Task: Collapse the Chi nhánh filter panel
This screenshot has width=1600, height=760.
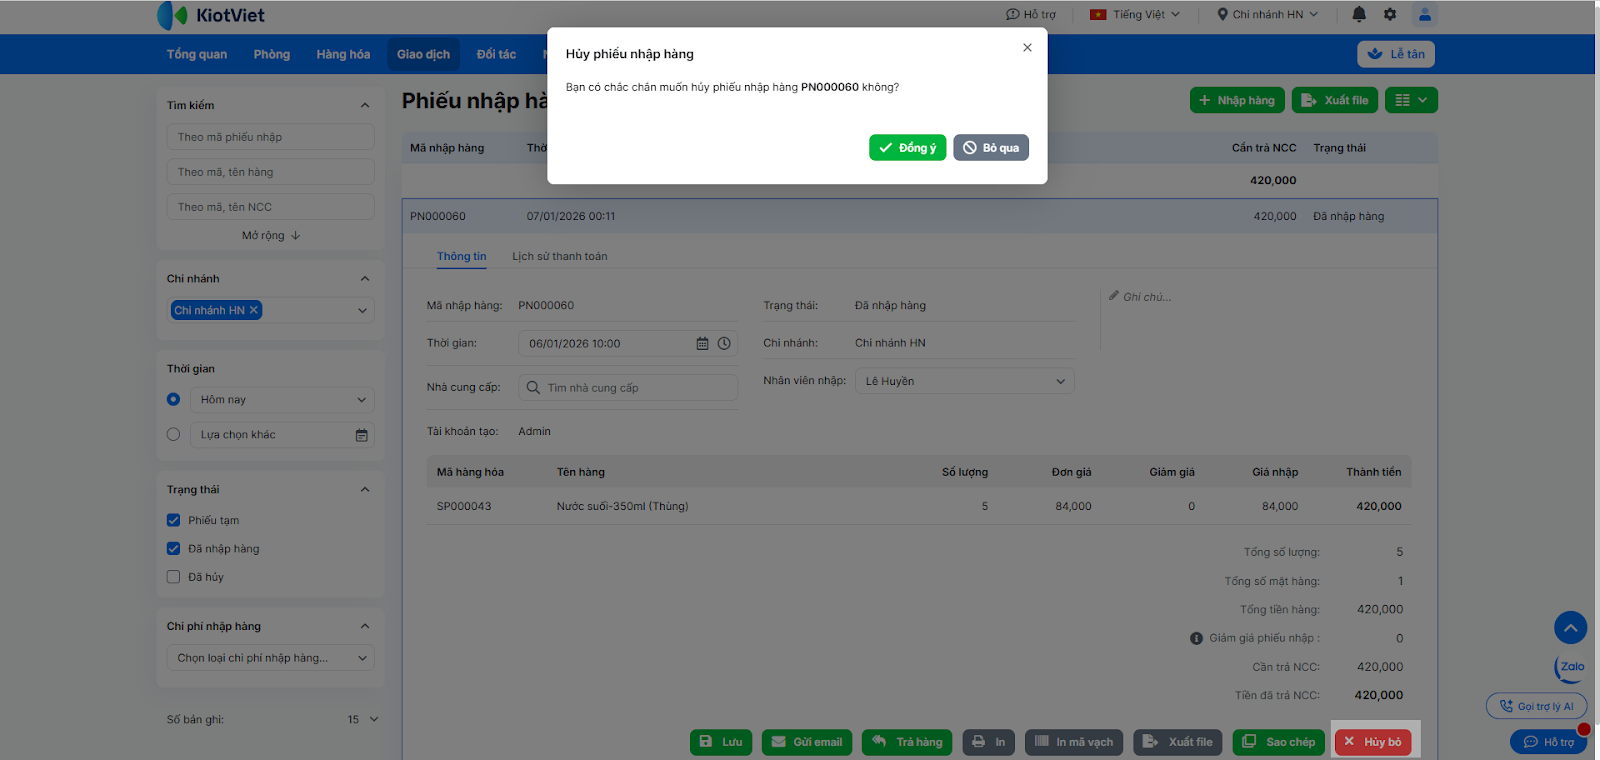Action: 365,279
